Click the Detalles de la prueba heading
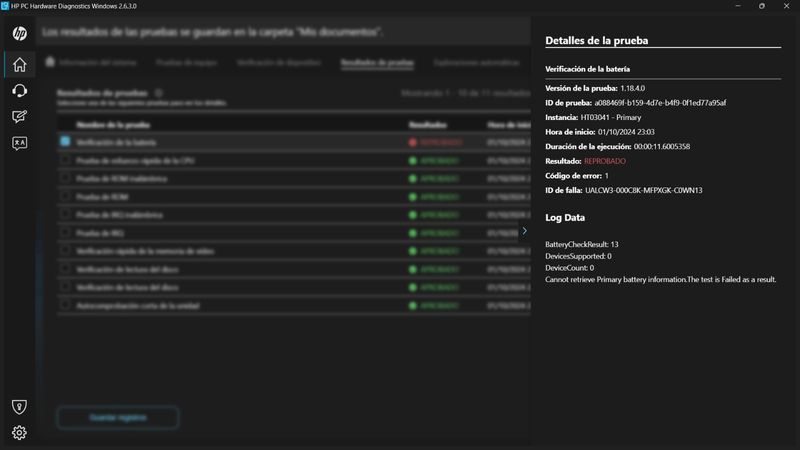The width and height of the screenshot is (800, 450). [x=596, y=40]
